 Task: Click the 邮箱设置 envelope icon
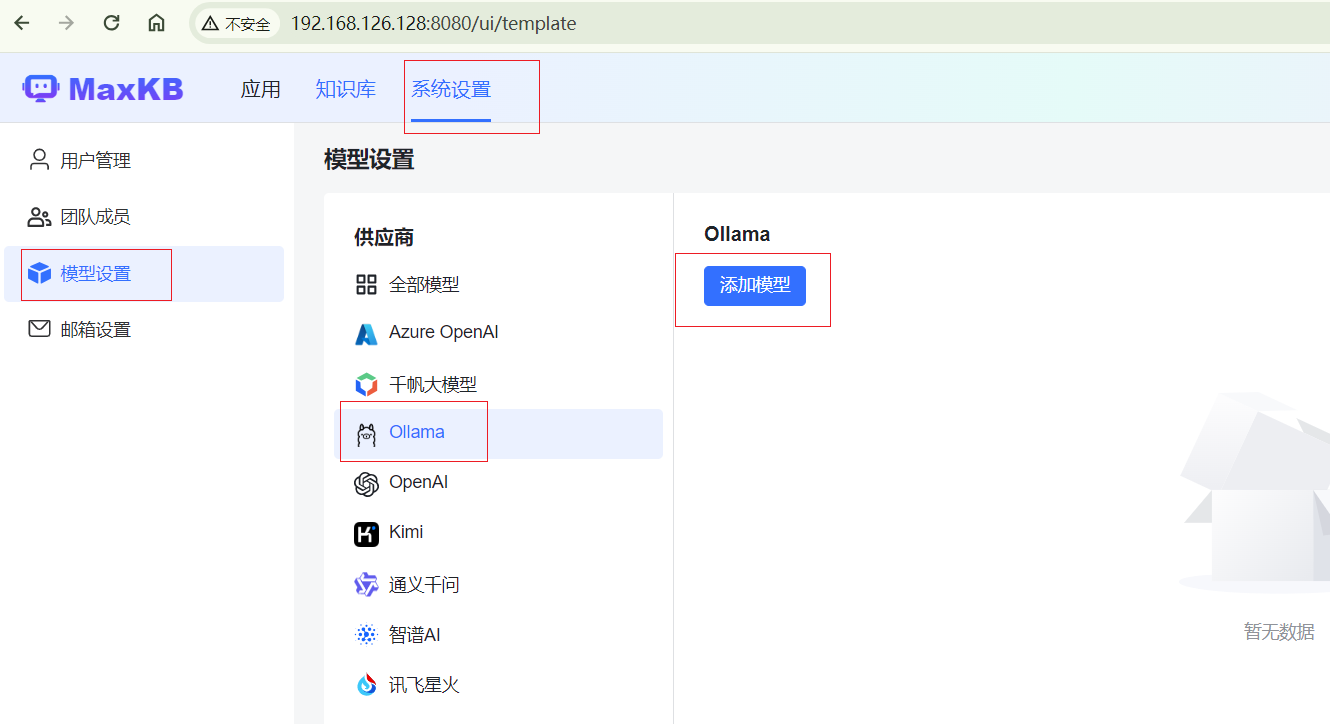(38, 328)
